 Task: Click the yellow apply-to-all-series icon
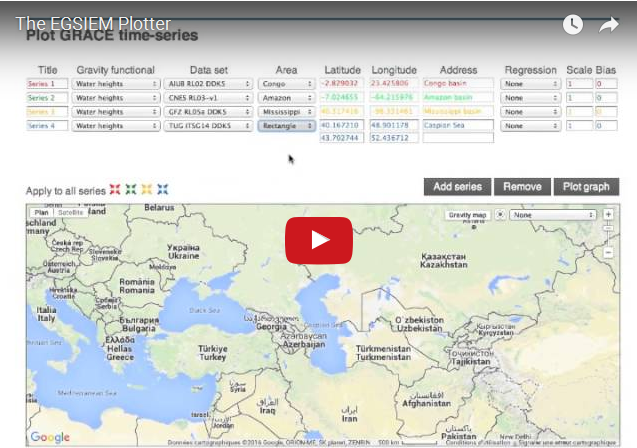click(146, 189)
